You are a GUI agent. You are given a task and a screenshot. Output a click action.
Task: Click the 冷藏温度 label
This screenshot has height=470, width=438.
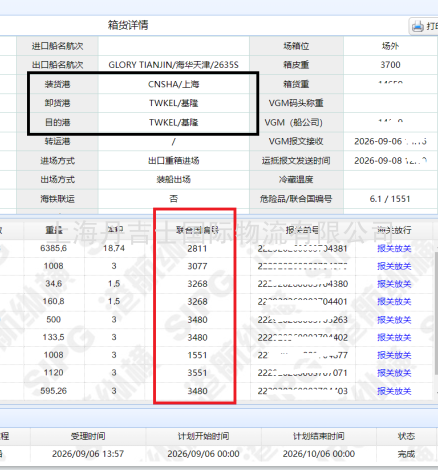pyautogui.click(x=296, y=180)
